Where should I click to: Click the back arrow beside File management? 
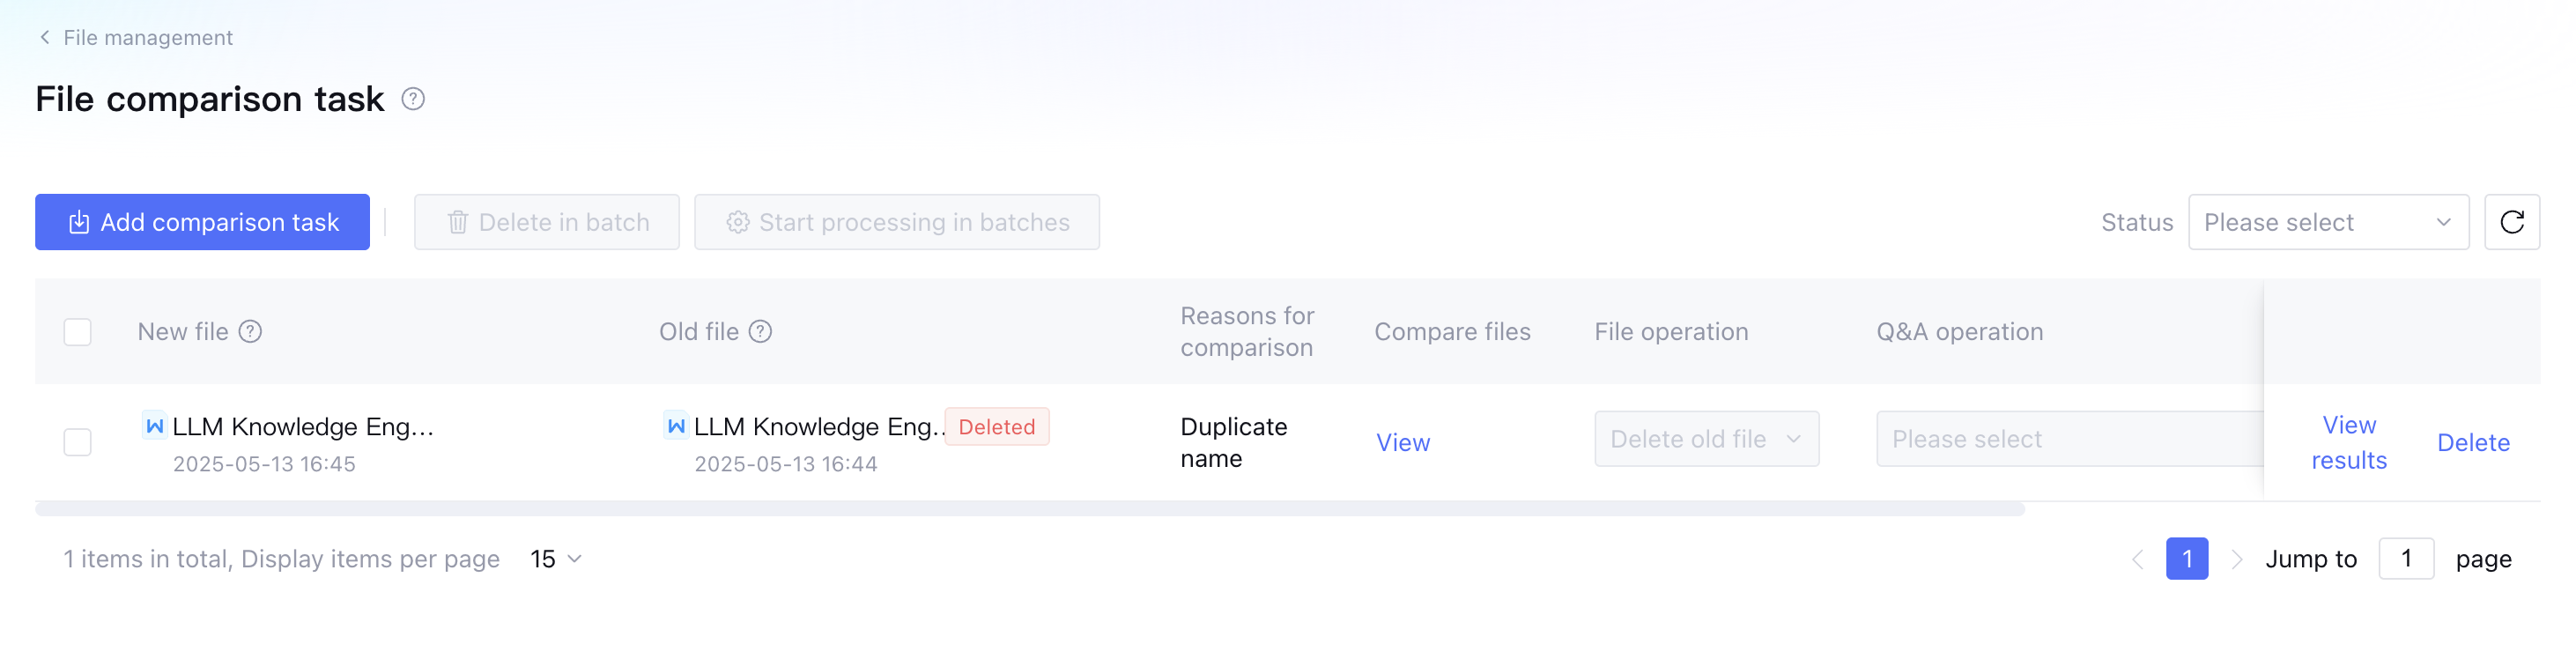tap(44, 37)
